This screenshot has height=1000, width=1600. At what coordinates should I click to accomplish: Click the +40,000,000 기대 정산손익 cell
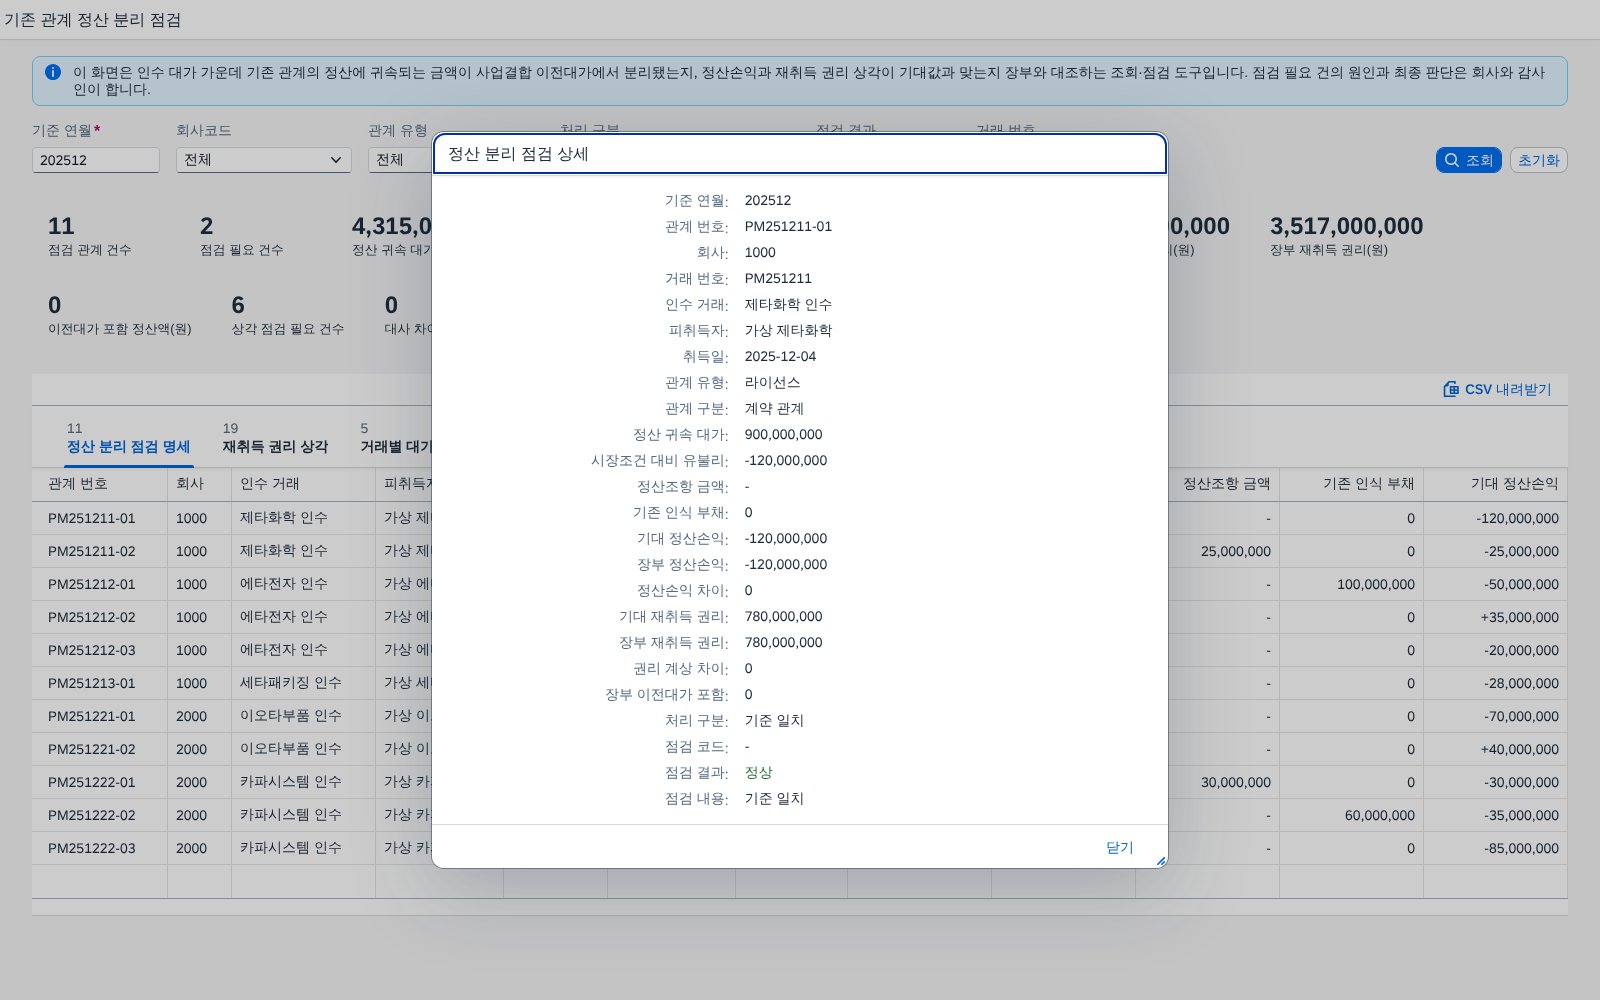[x=1495, y=749]
